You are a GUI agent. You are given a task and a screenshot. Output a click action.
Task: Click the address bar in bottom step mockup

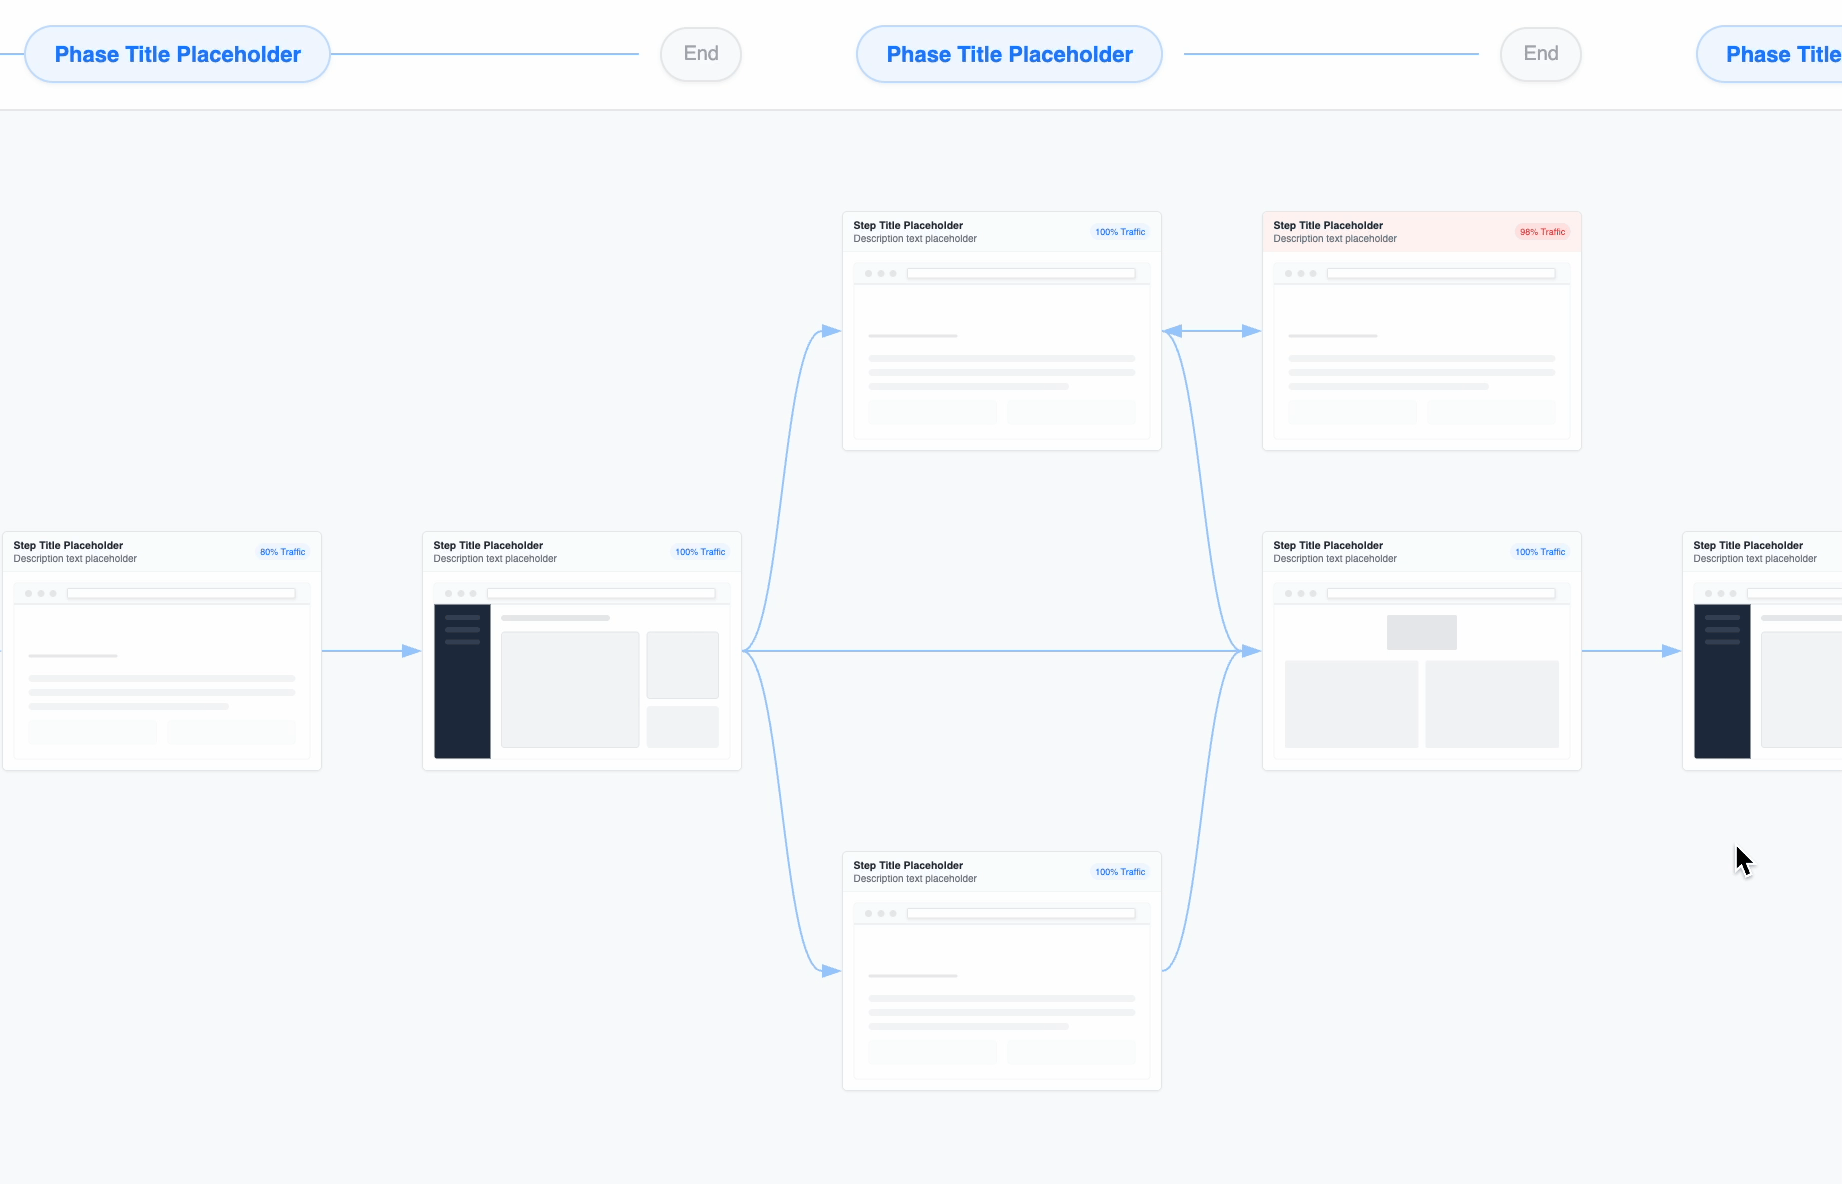pyautogui.click(x=1020, y=912)
